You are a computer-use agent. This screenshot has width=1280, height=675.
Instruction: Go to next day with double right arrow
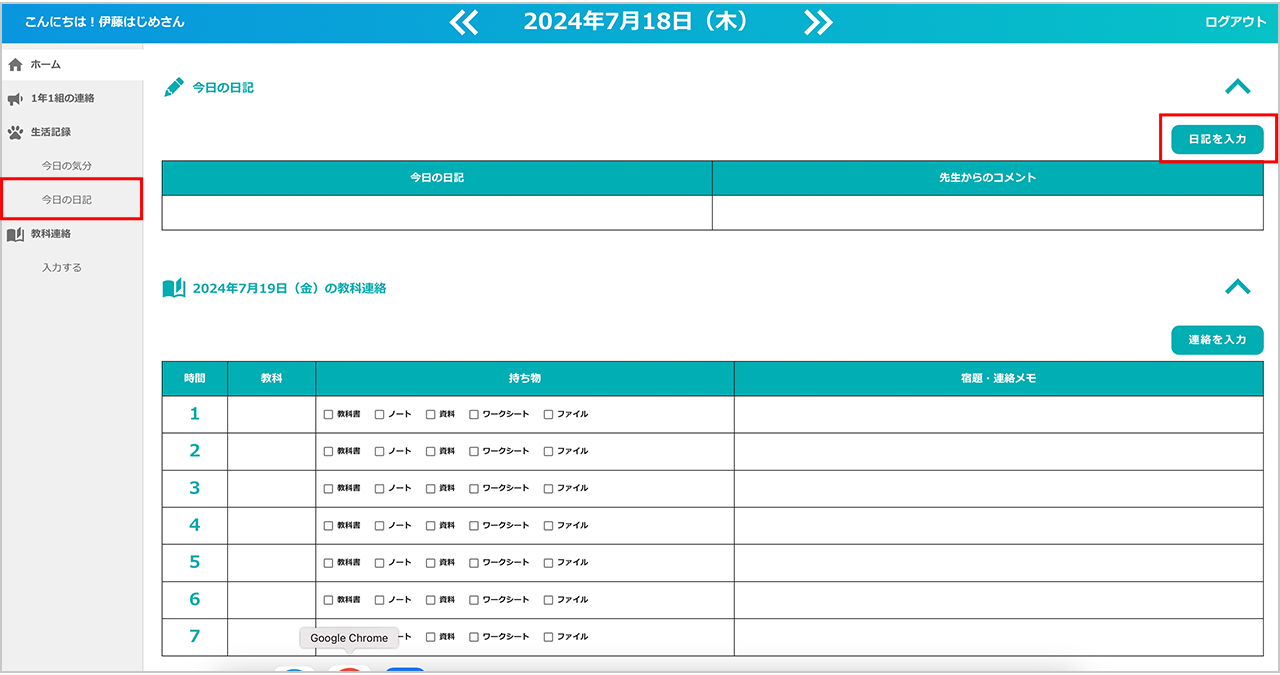click(818, 22)
